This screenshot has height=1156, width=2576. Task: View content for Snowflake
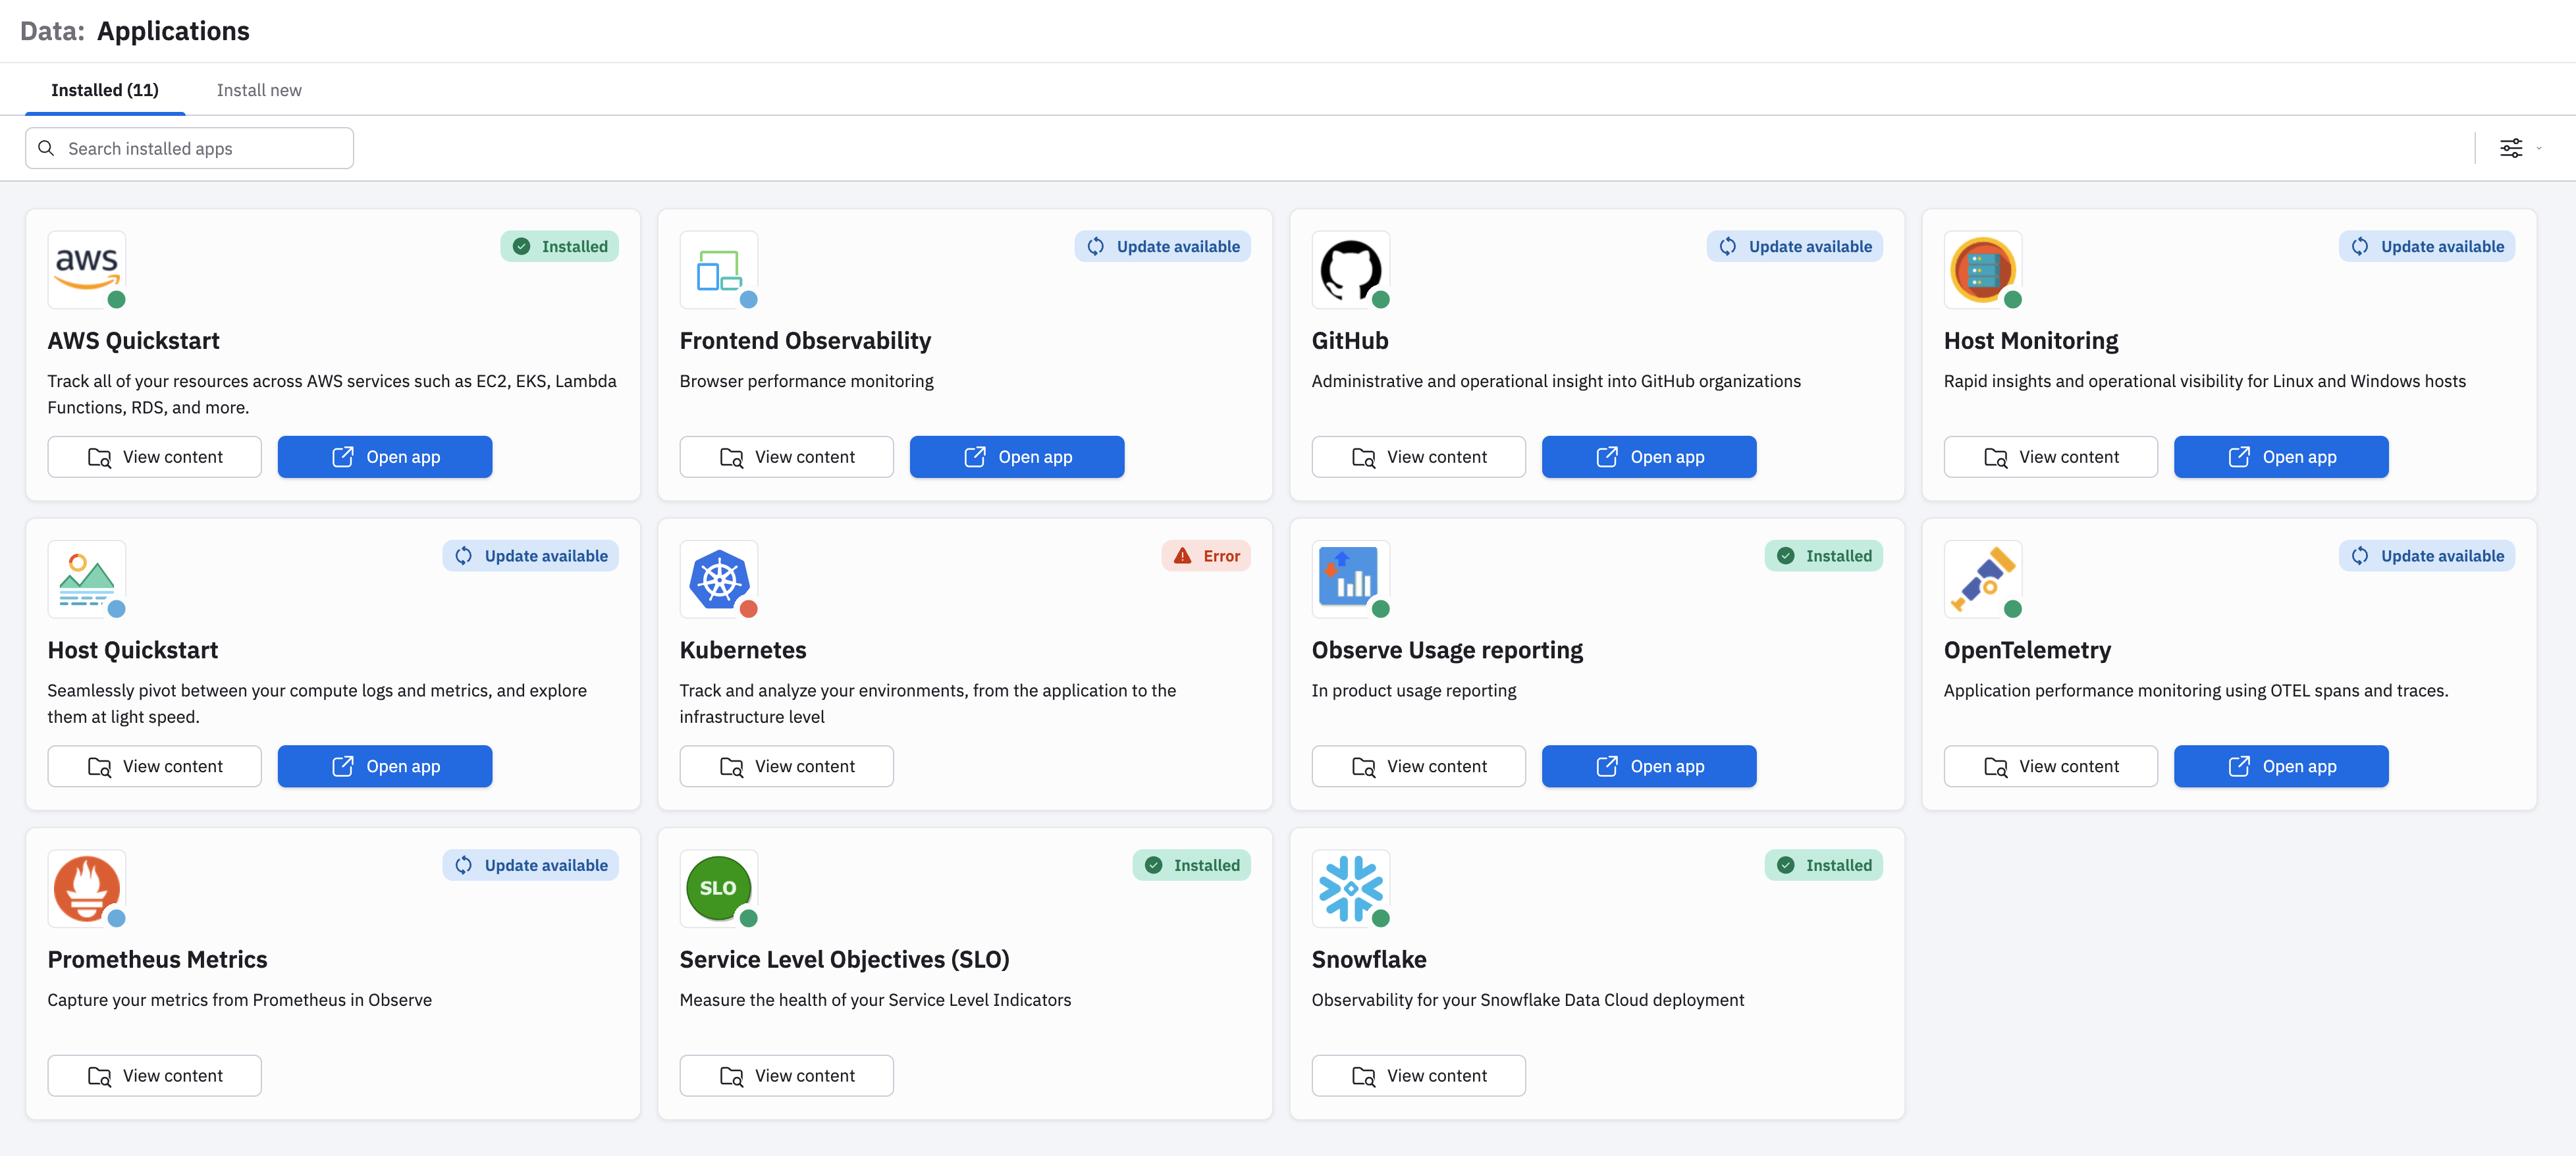coord(1418,1075)
